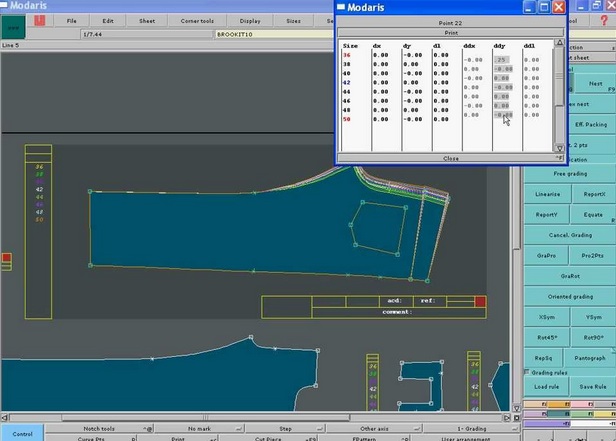
Task: Select size 50 row label in grading table
Action: [x=346, y=119]
